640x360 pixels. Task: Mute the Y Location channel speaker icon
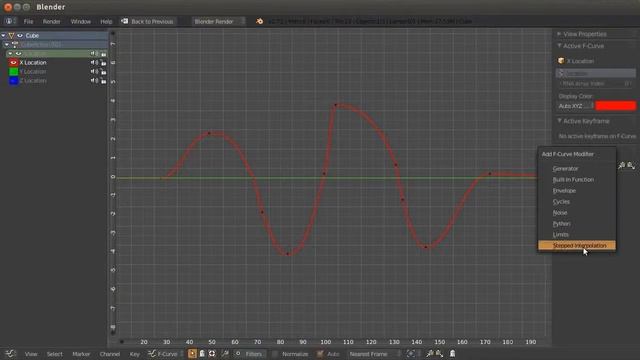click(x=94, y=71)
